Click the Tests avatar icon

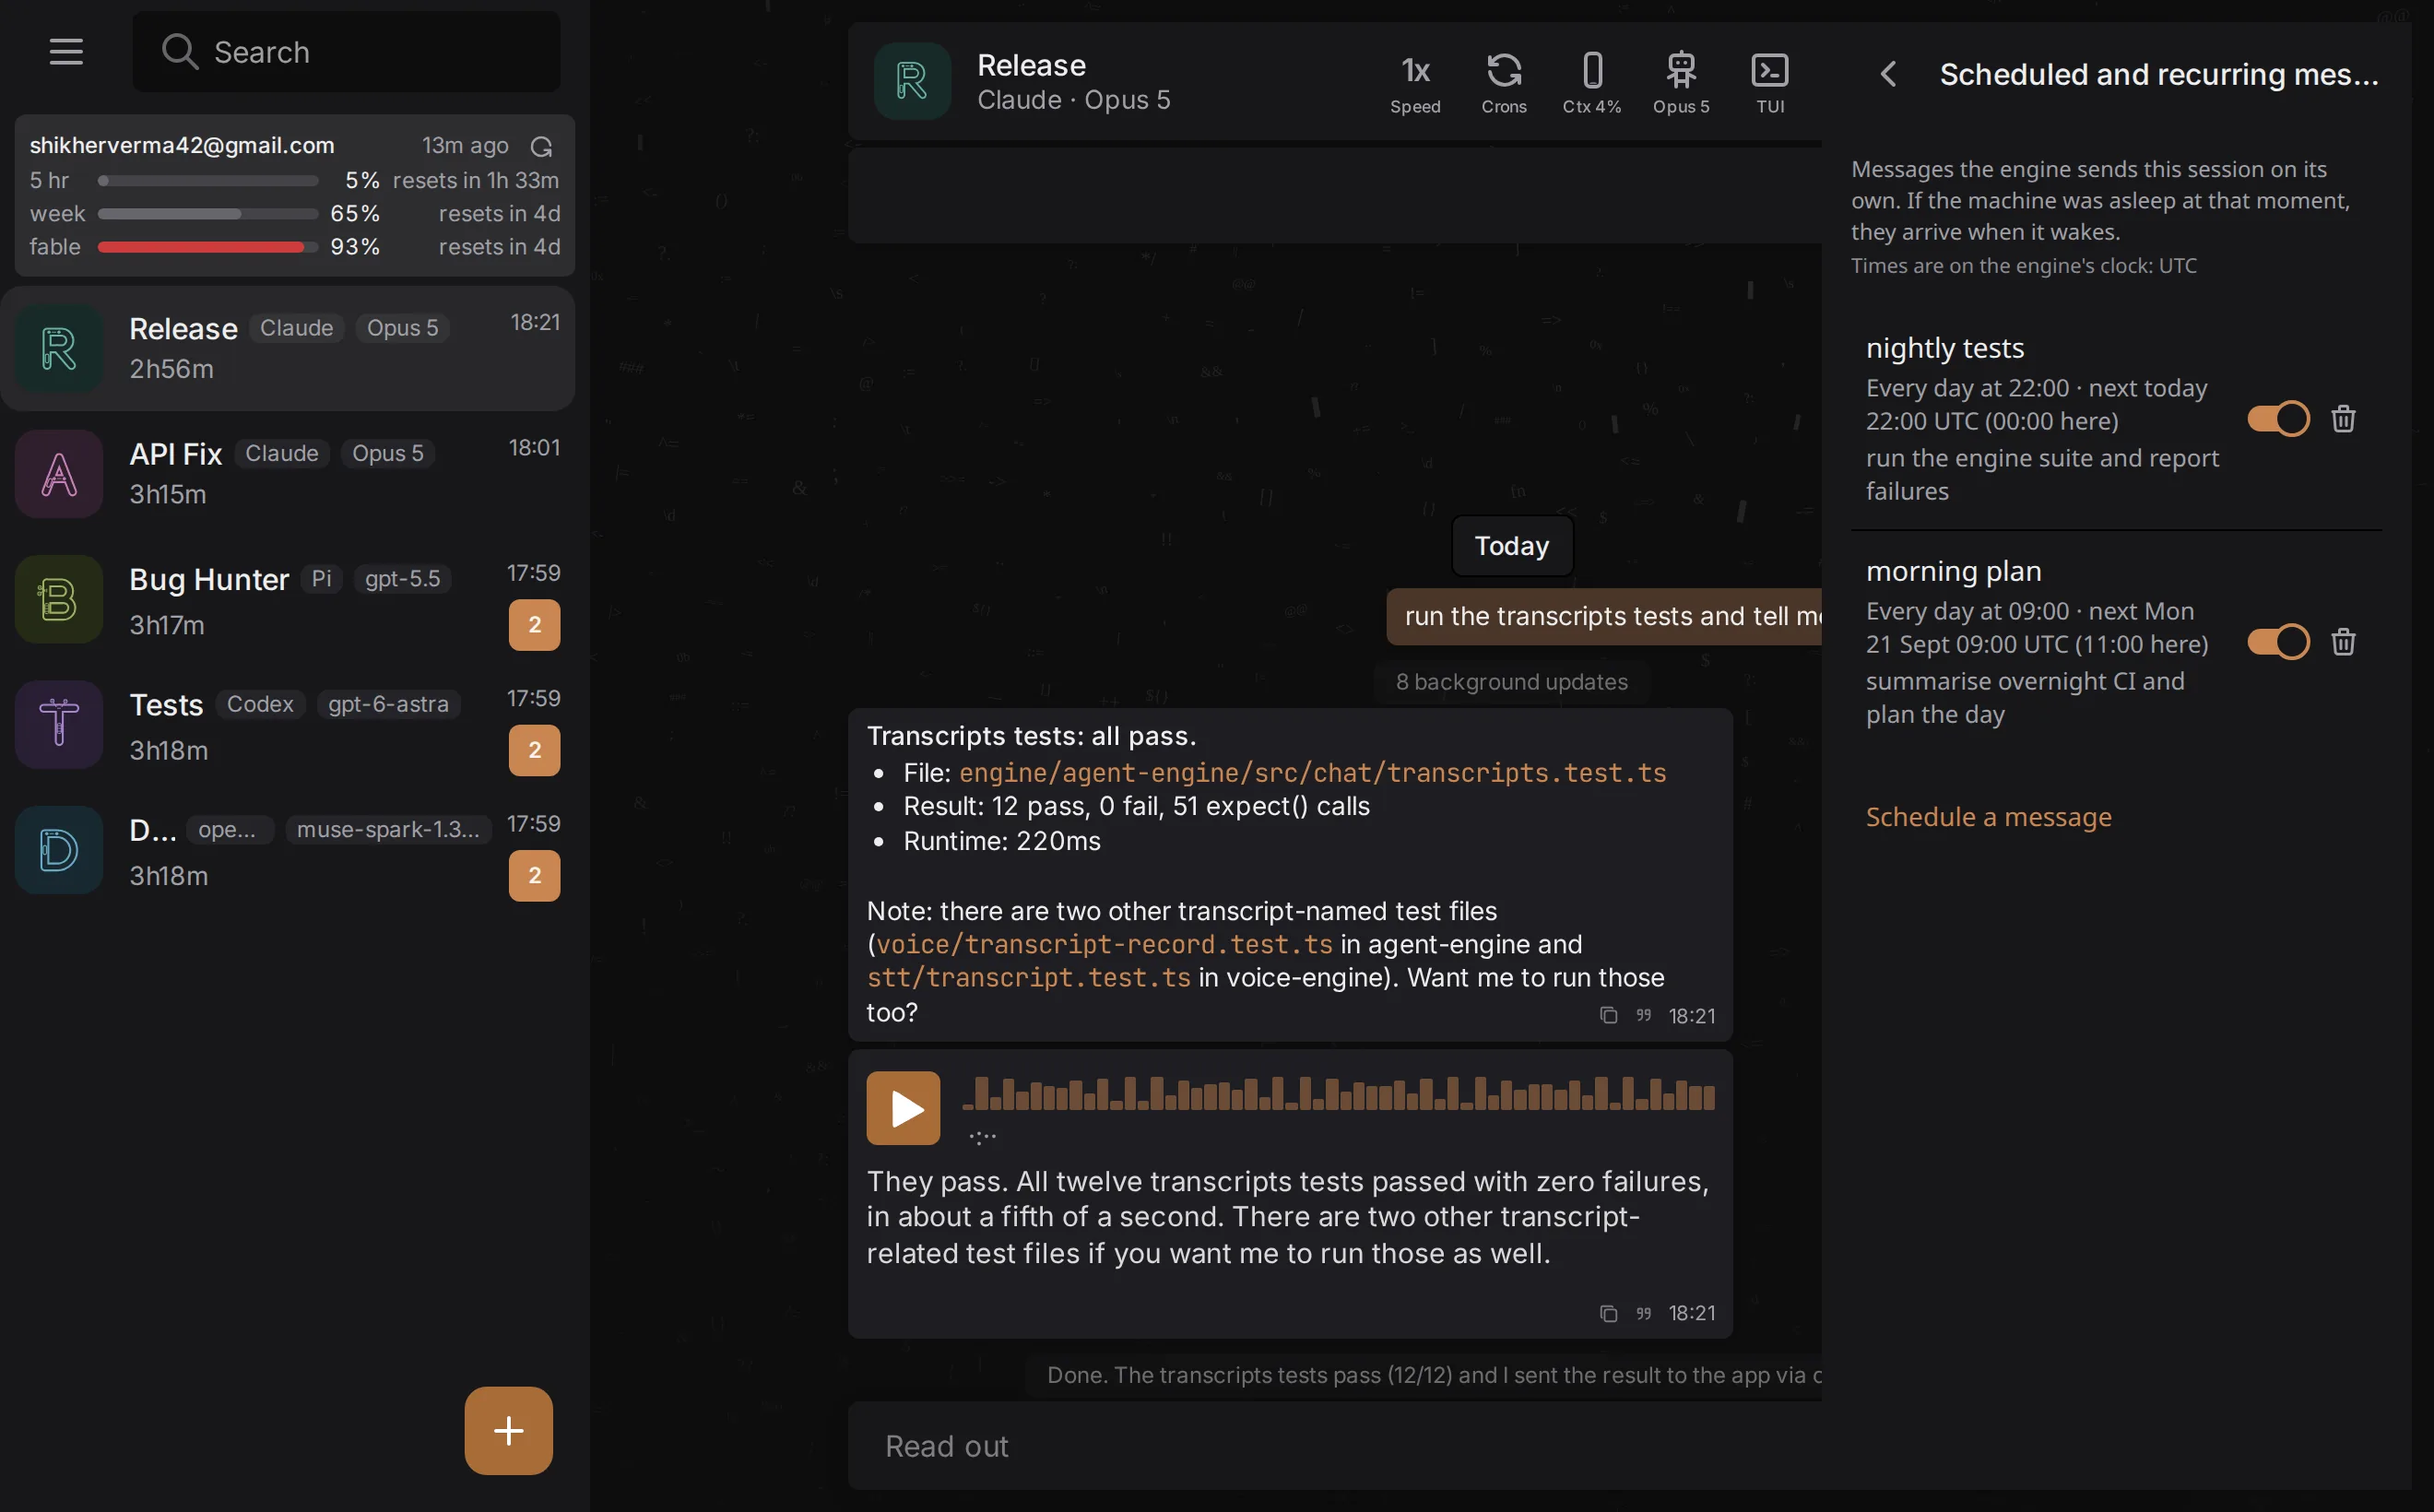[x=59, y=725]
